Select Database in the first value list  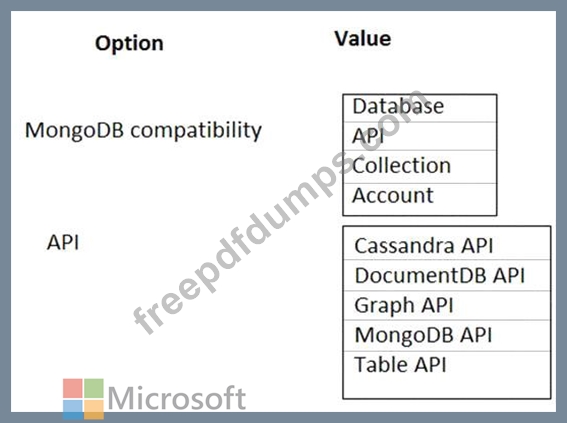click(x=419, y=107)
